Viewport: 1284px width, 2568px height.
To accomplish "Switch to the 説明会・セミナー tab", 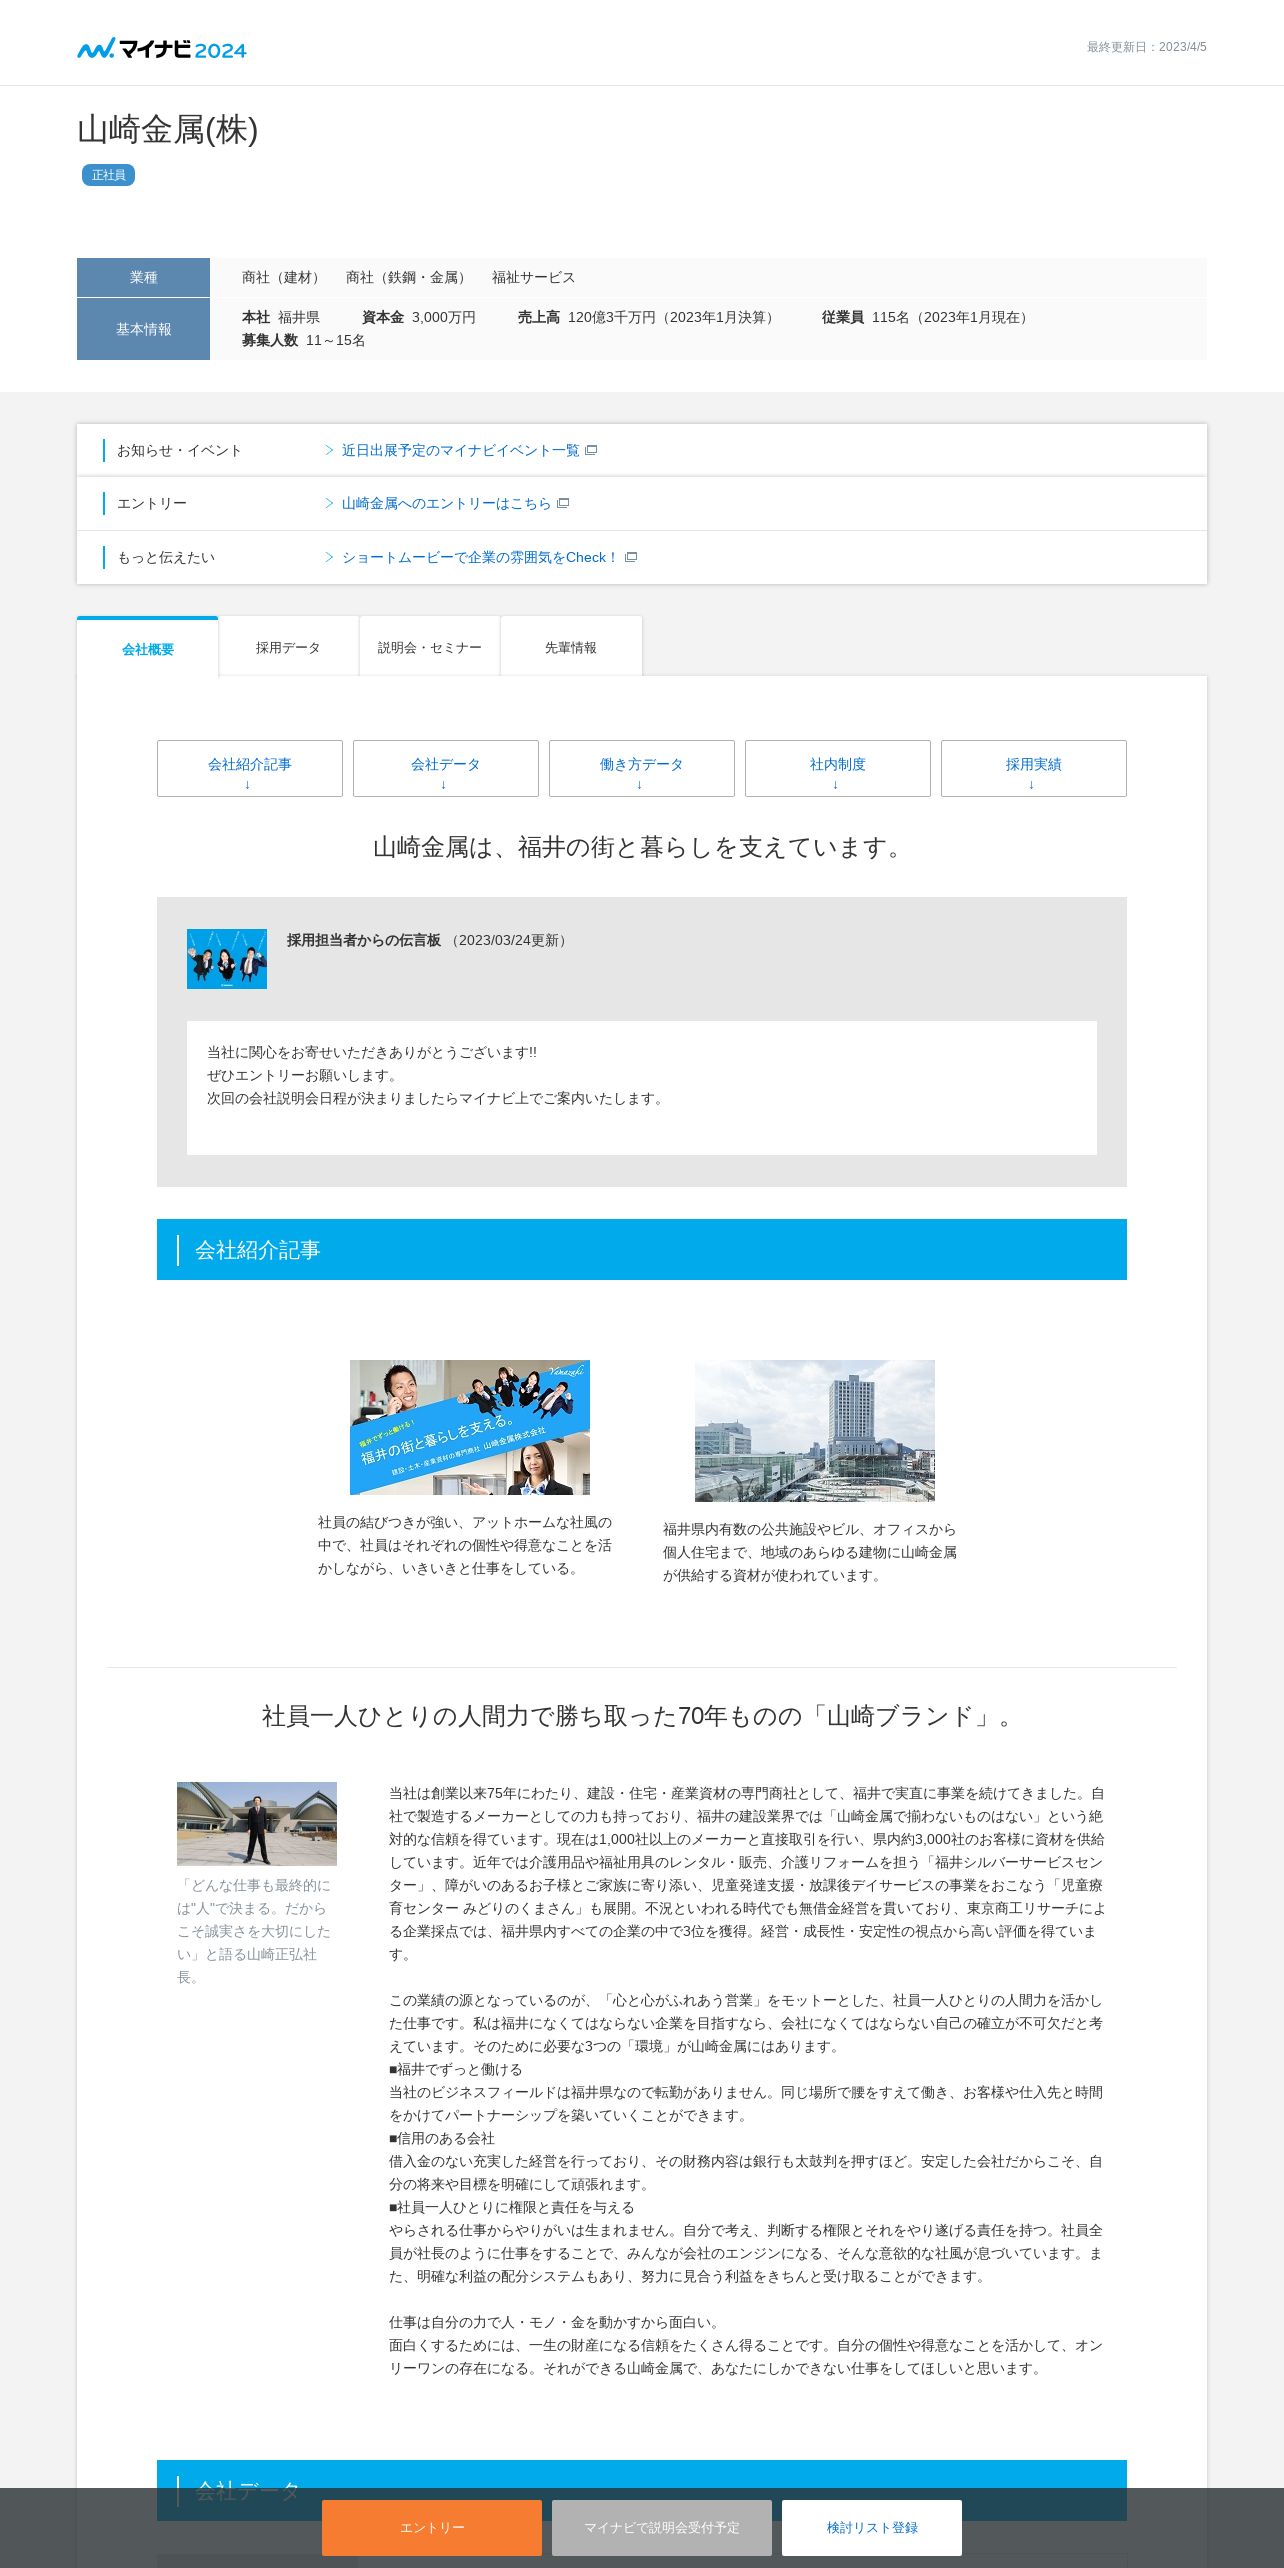I will (429, 647).
